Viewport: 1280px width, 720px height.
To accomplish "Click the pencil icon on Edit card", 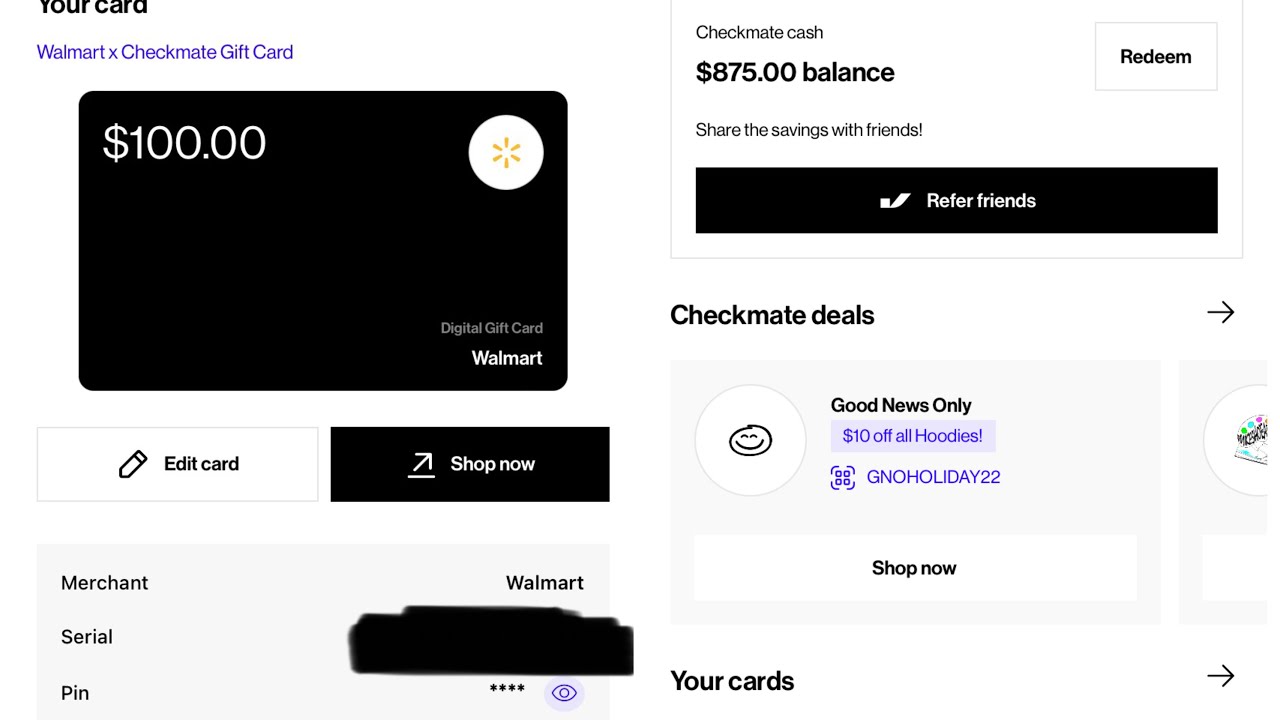I will point(133,464).
